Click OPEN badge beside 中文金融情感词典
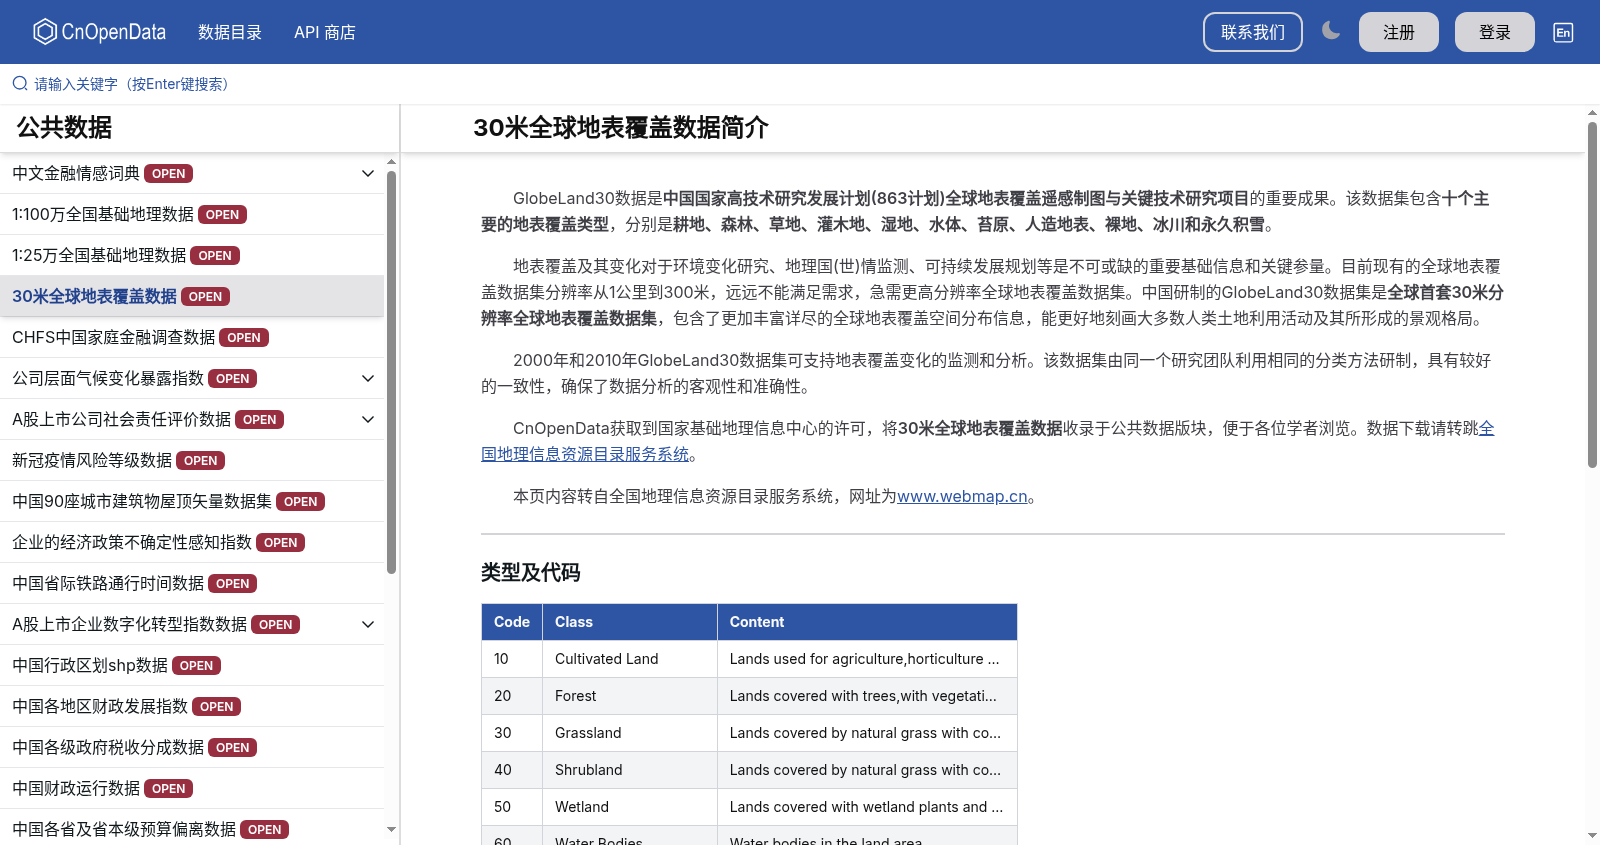The height and width of the screenshot is (861, 1600). tap(168, 174)
